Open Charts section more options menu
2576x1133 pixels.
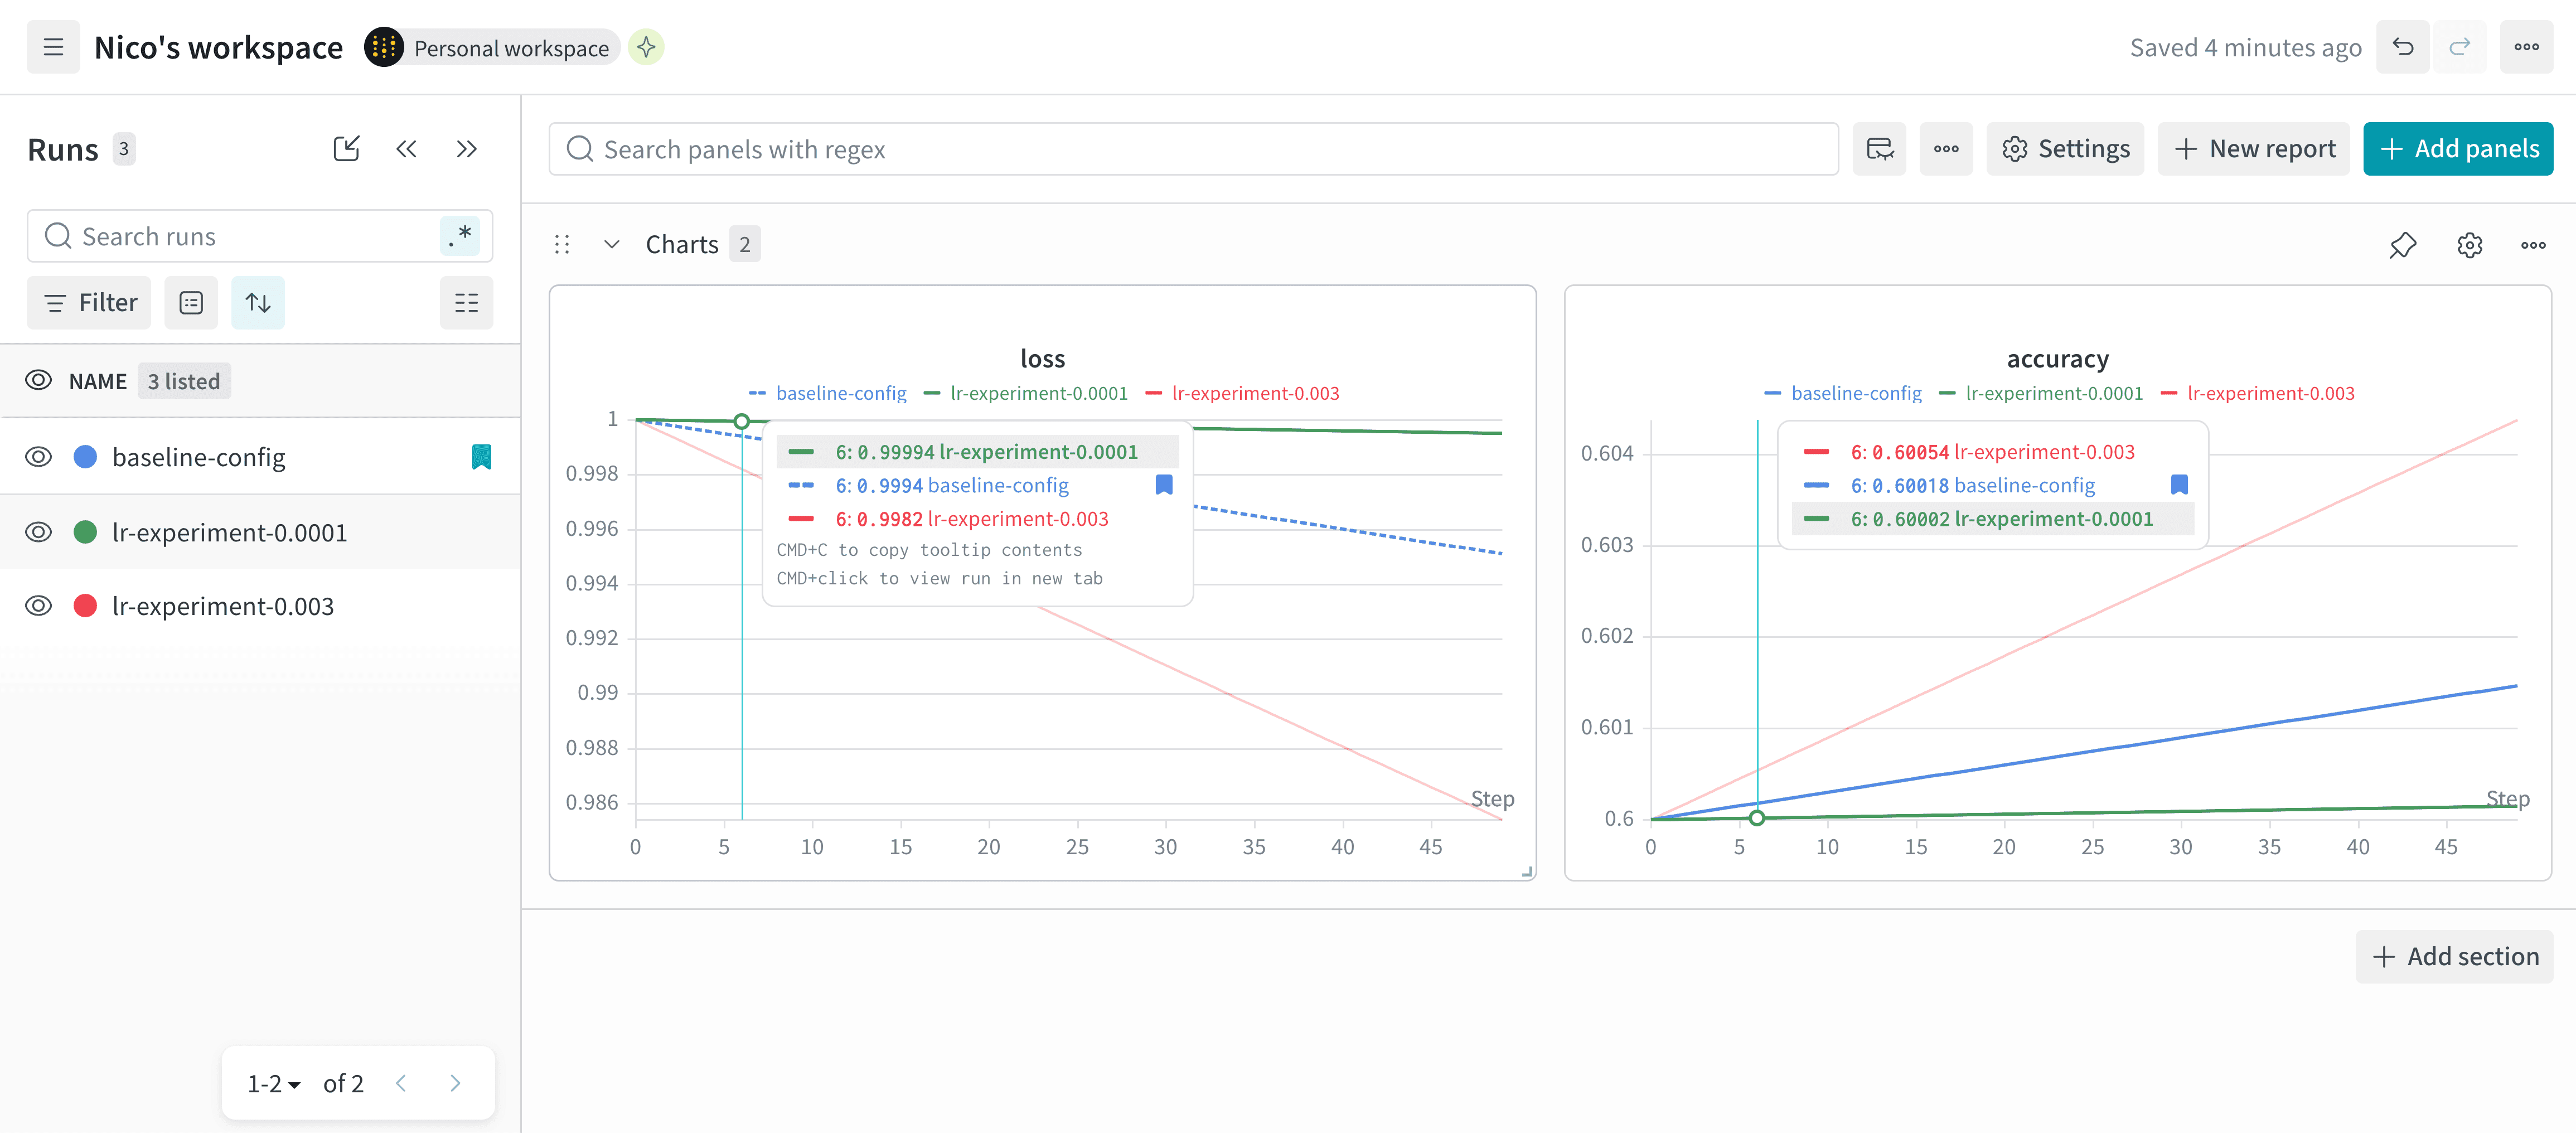2533,245
